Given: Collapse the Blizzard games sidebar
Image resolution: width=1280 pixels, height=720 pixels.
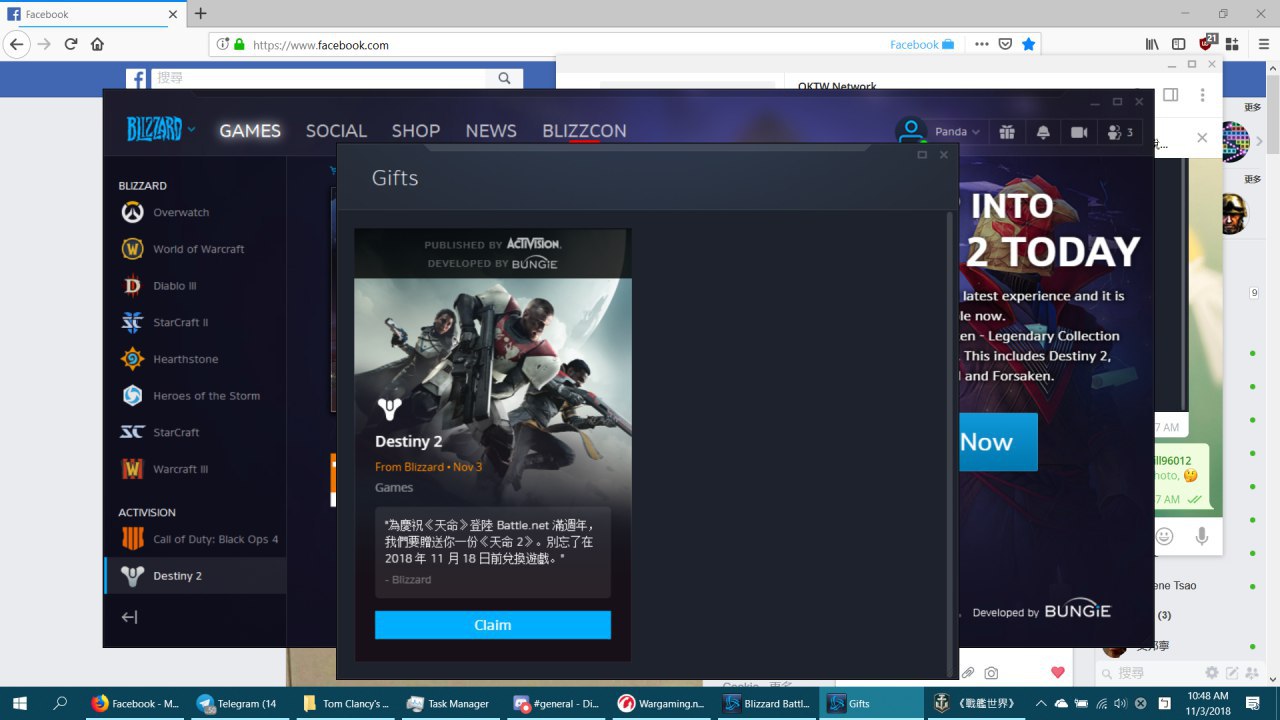Looking at the screenshot, I should (x=129, y=617).
